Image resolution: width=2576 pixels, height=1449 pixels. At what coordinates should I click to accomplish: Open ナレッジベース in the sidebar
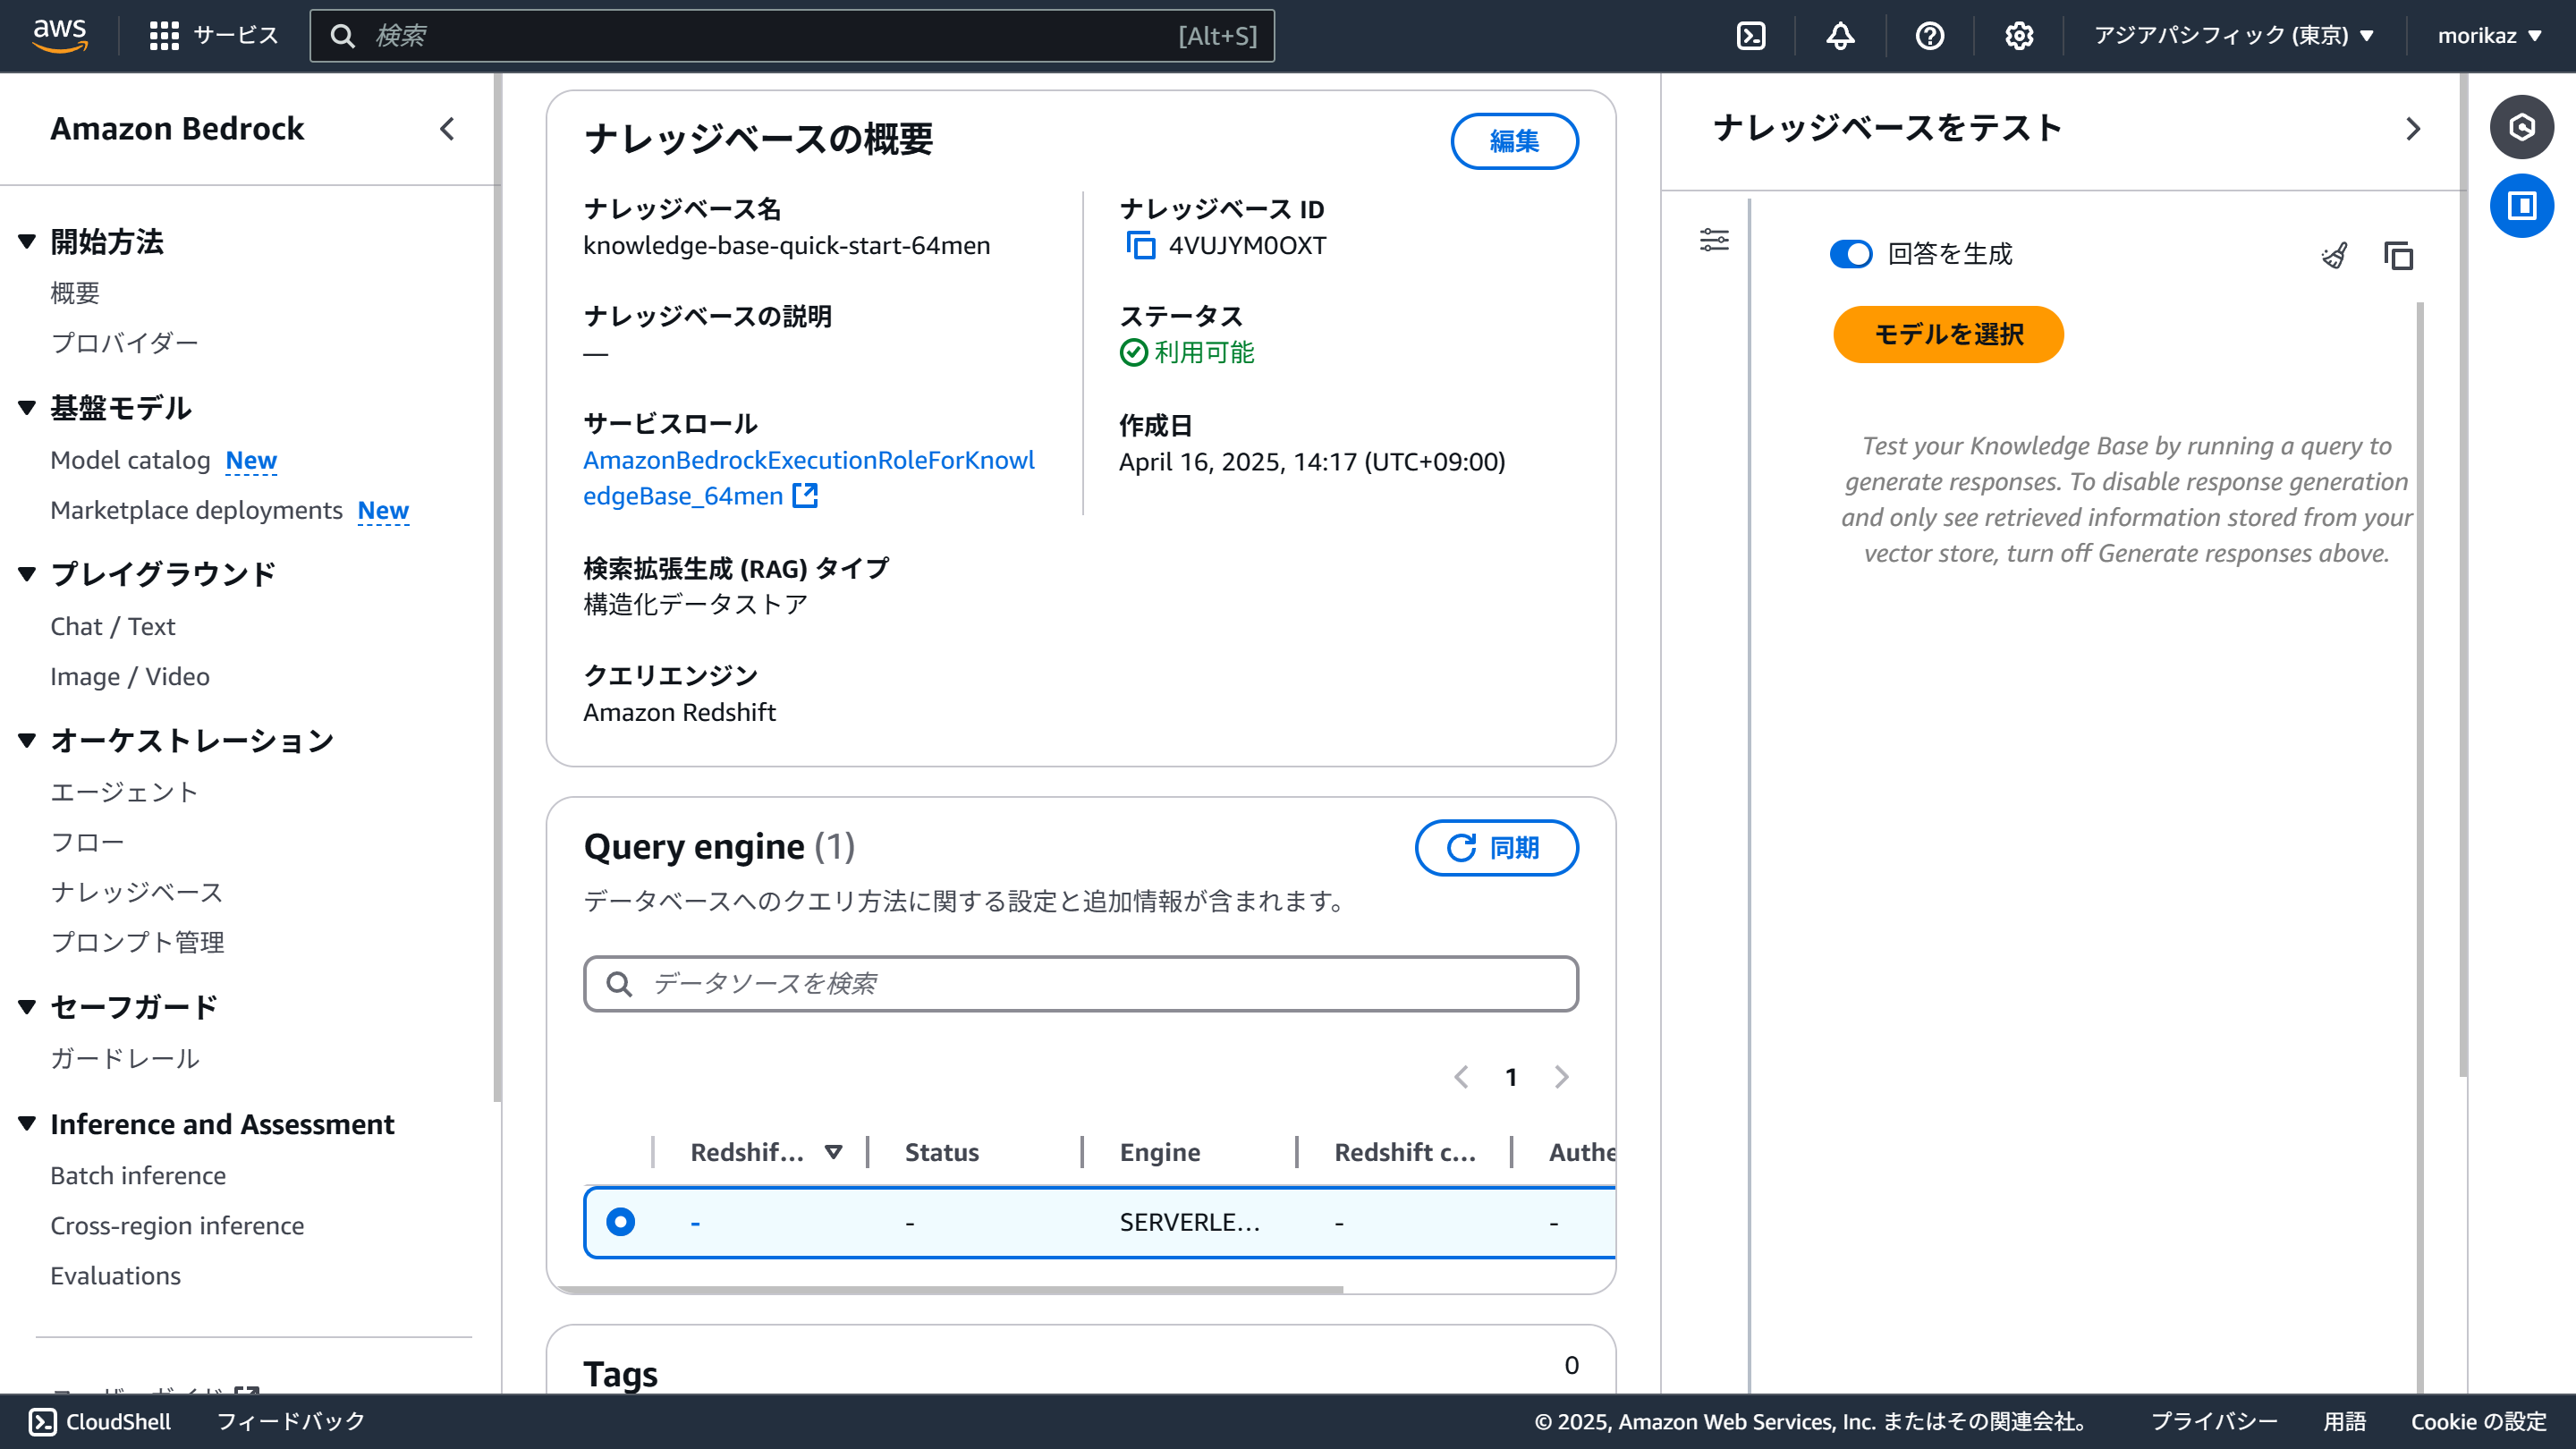coord(137,892)
